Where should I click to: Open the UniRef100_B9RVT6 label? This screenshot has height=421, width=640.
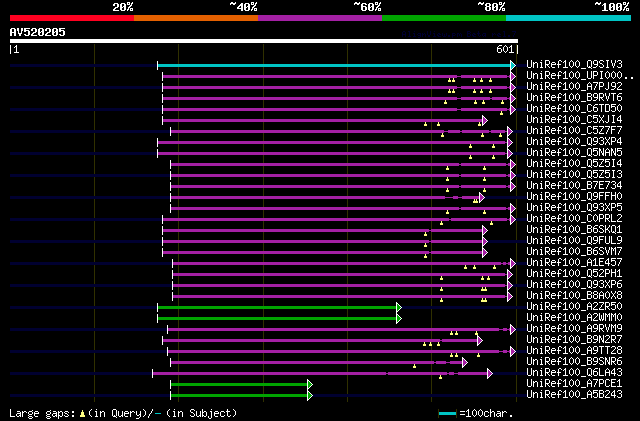click(x=574, y=98)
